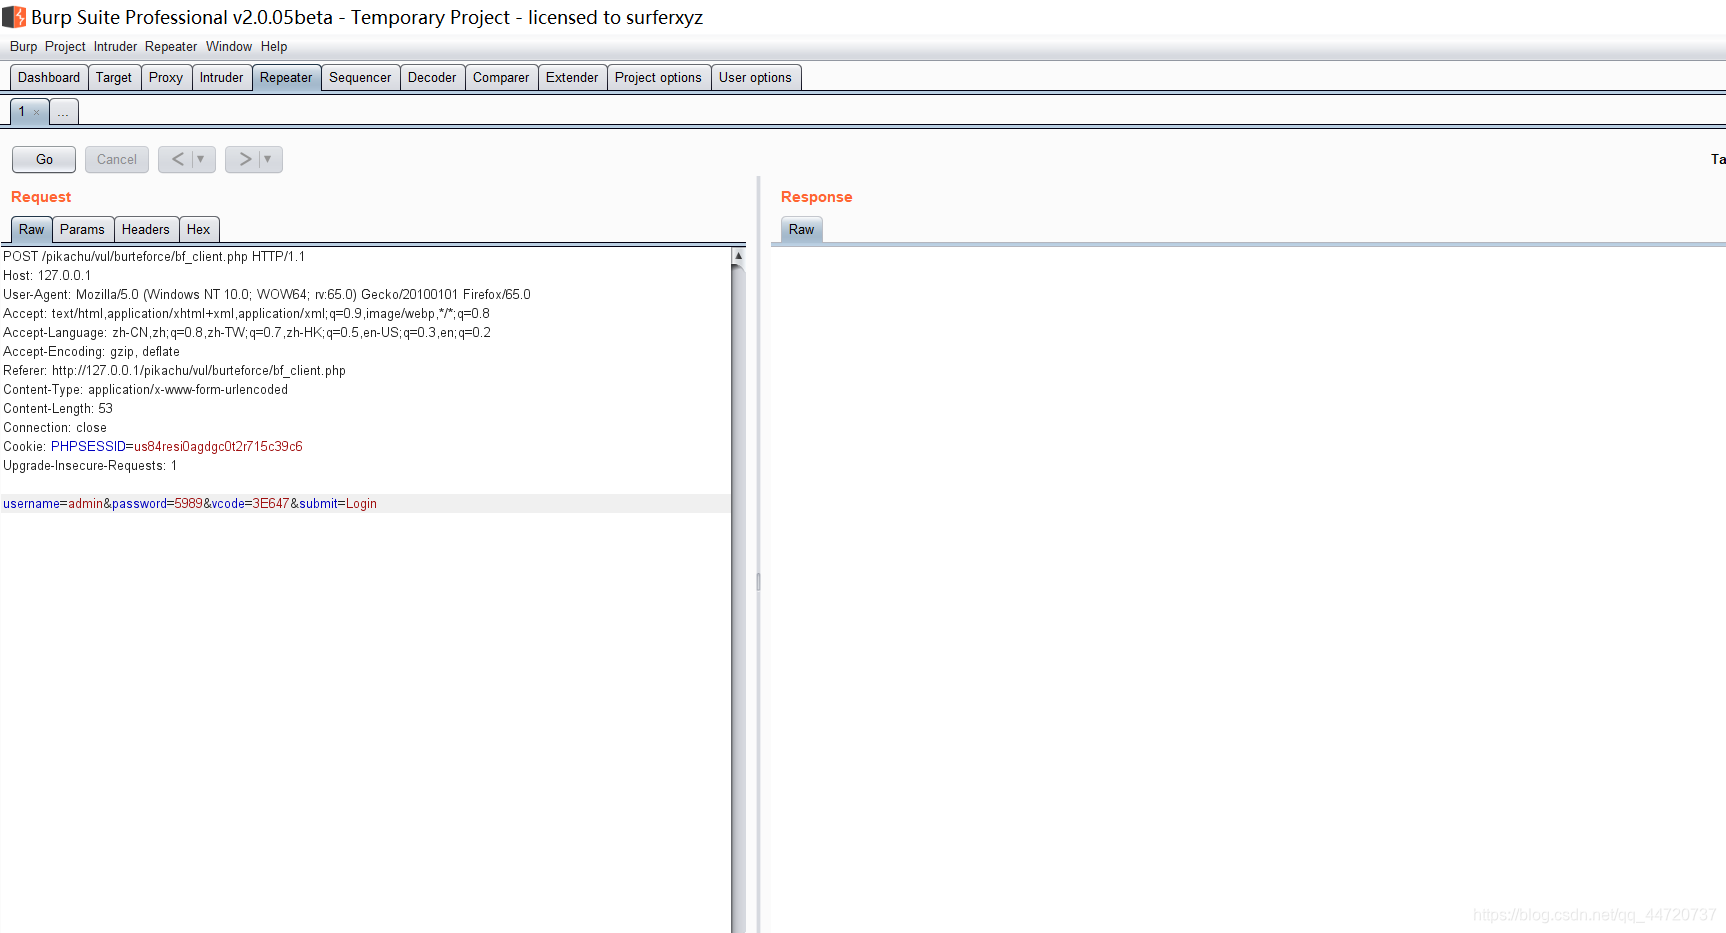Viewport: 1726px width, 933px height.
Task: Click the username=admin parameter in body
Action: 53,503
